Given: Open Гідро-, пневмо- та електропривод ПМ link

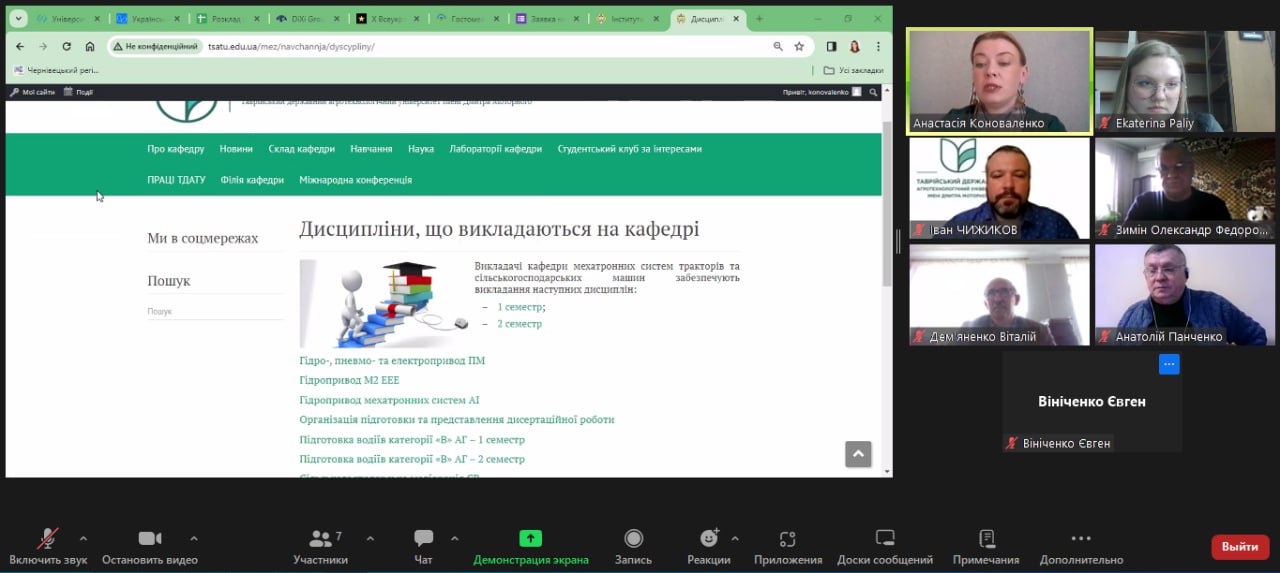Looking at the screenshot, I should tap(392, 360).
